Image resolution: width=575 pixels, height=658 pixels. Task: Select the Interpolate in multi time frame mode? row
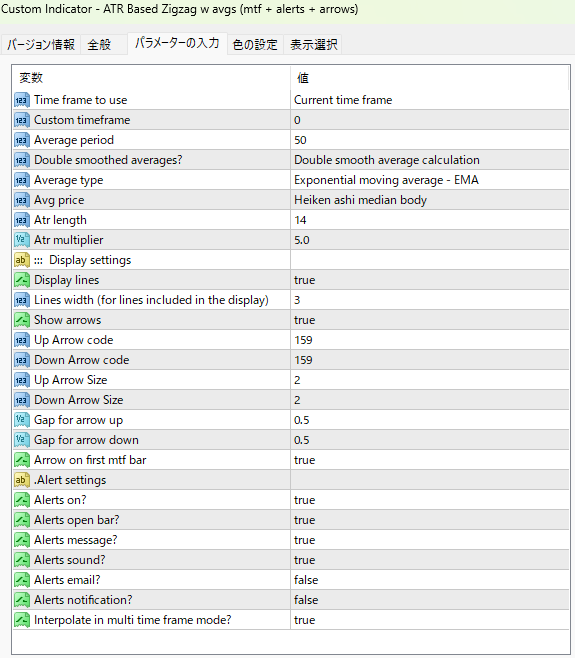click(x=291, y=620)
